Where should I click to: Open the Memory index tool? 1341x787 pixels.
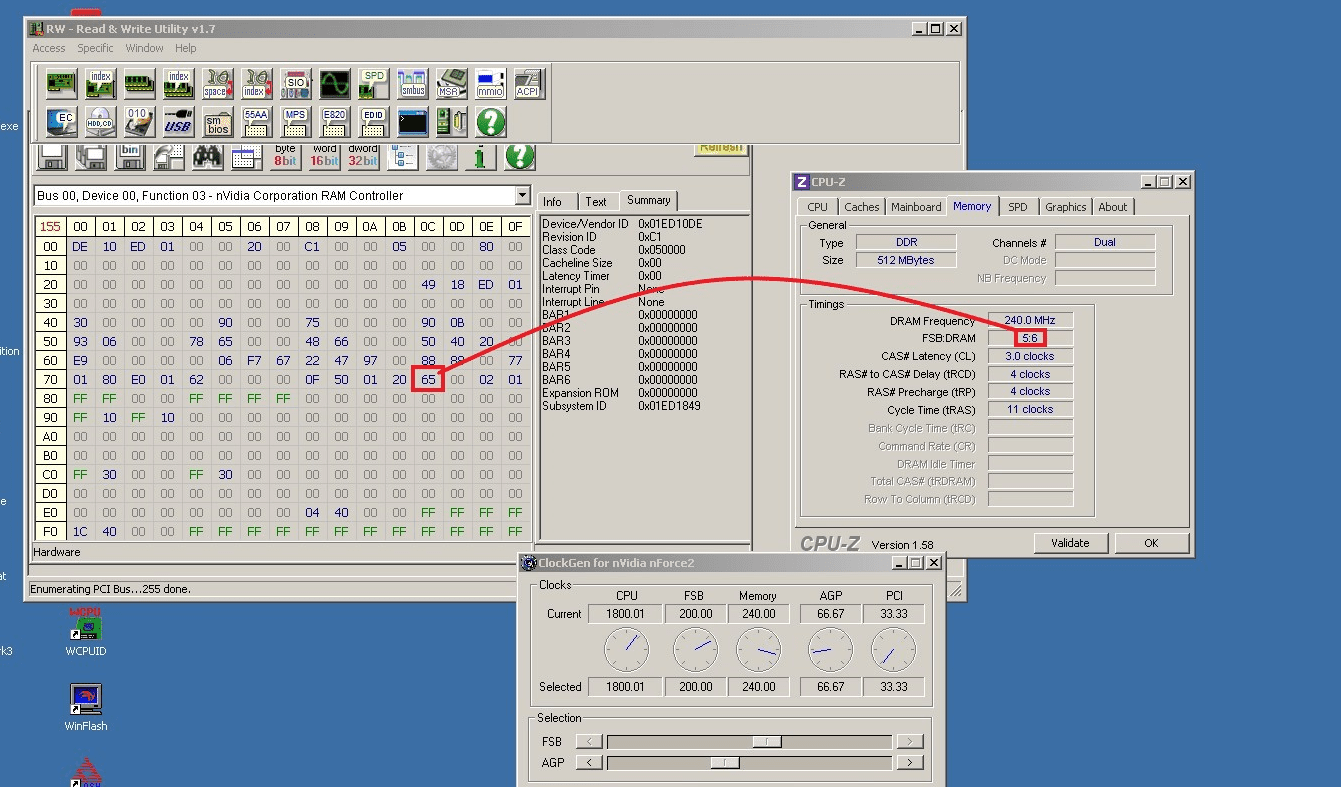coord(178,84)
